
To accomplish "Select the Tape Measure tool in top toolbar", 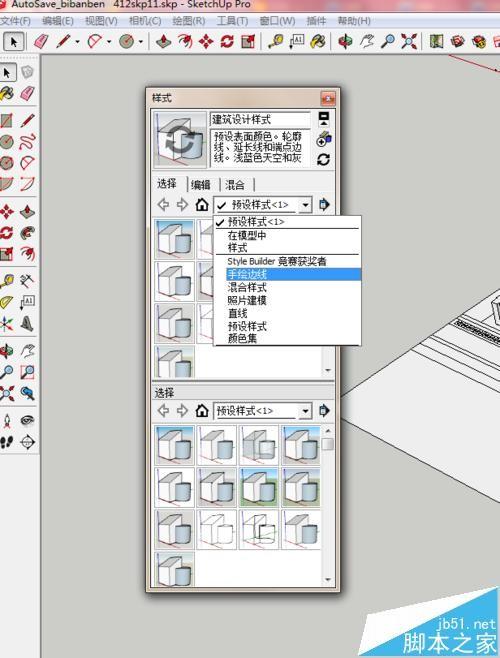I will pos(276,42).
